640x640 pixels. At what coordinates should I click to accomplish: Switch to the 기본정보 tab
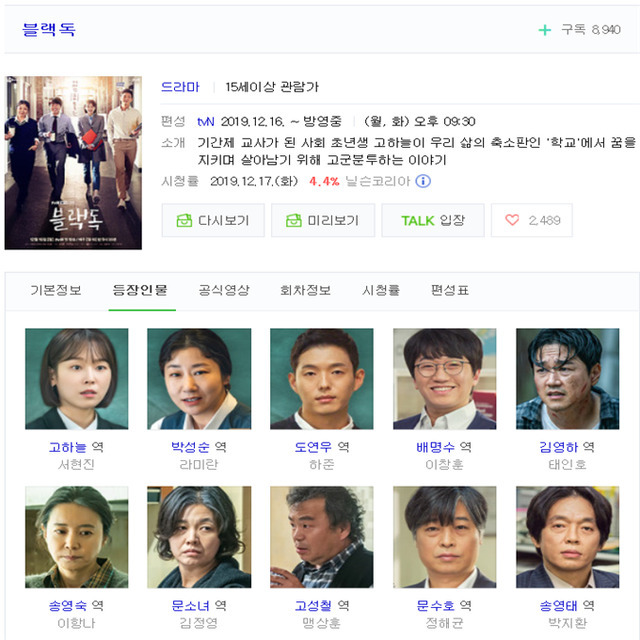pos(56,290)
